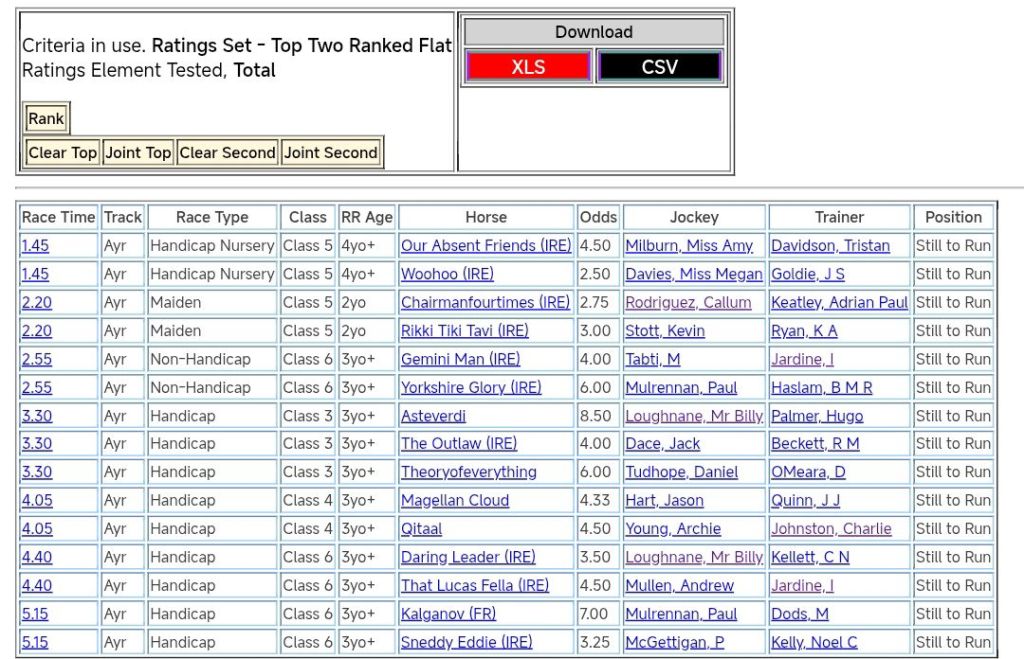
Task: View trainer Kelly, Noel C
Action: (x=814, y=642)
